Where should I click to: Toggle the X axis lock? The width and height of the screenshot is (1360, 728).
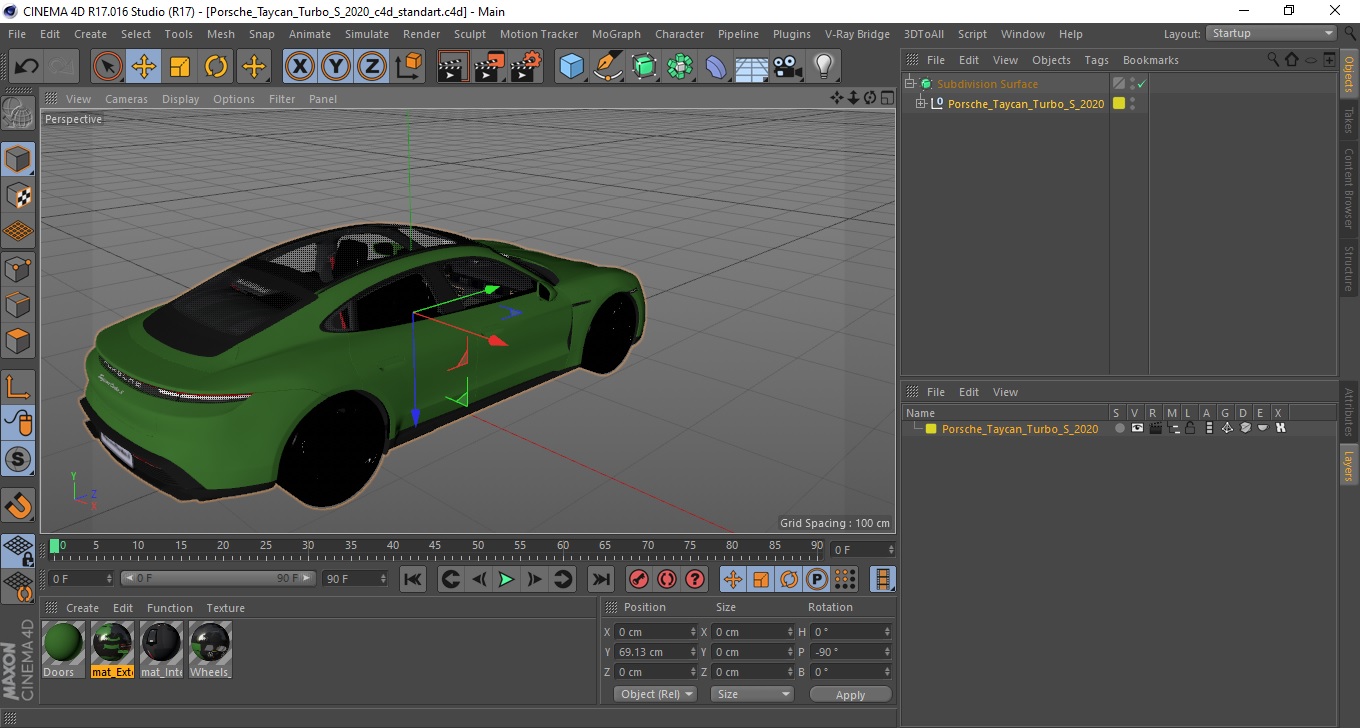pyautogui.click(x=300, y=67)
